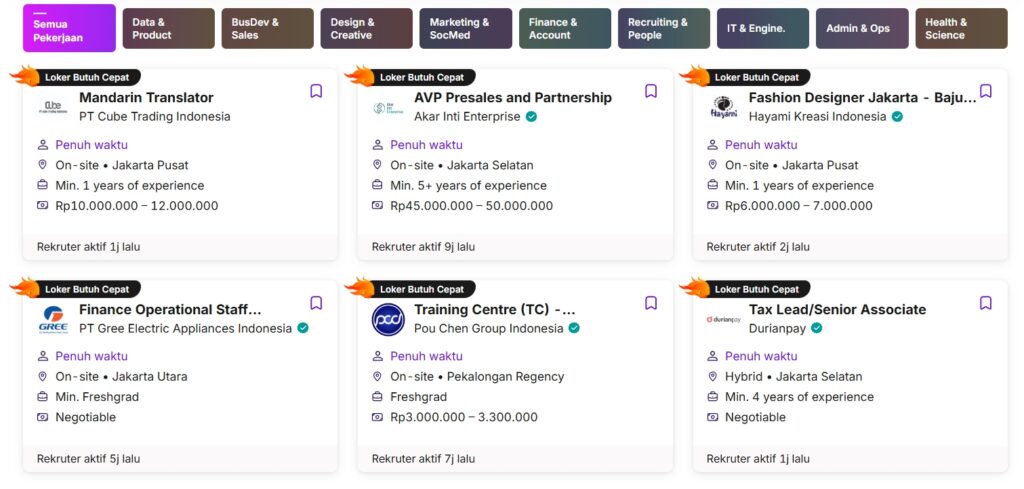Switch to Data & Product category
Viewport: 1024px width, 489px height.
click(x=168, y=28)
